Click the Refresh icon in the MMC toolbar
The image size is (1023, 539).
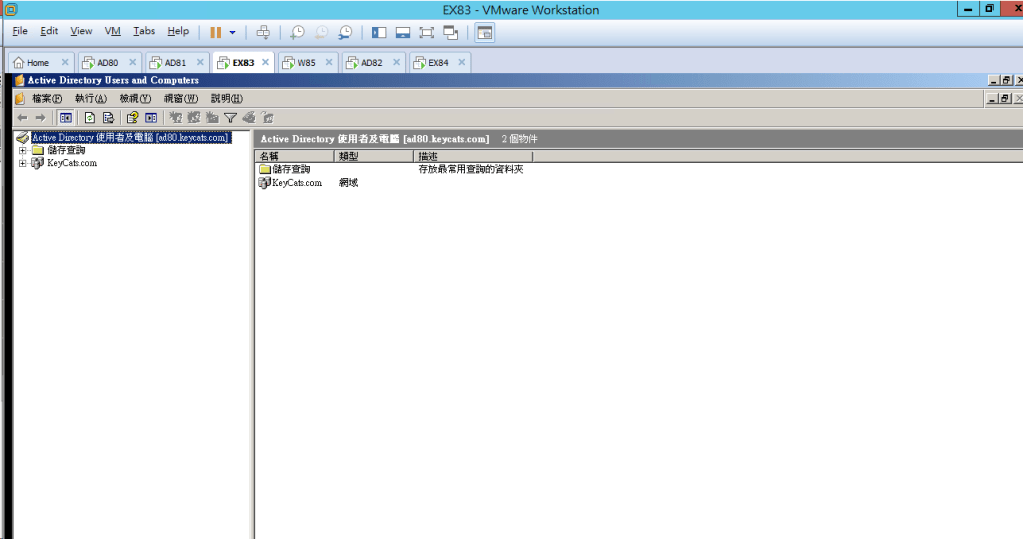coord(90,118)
